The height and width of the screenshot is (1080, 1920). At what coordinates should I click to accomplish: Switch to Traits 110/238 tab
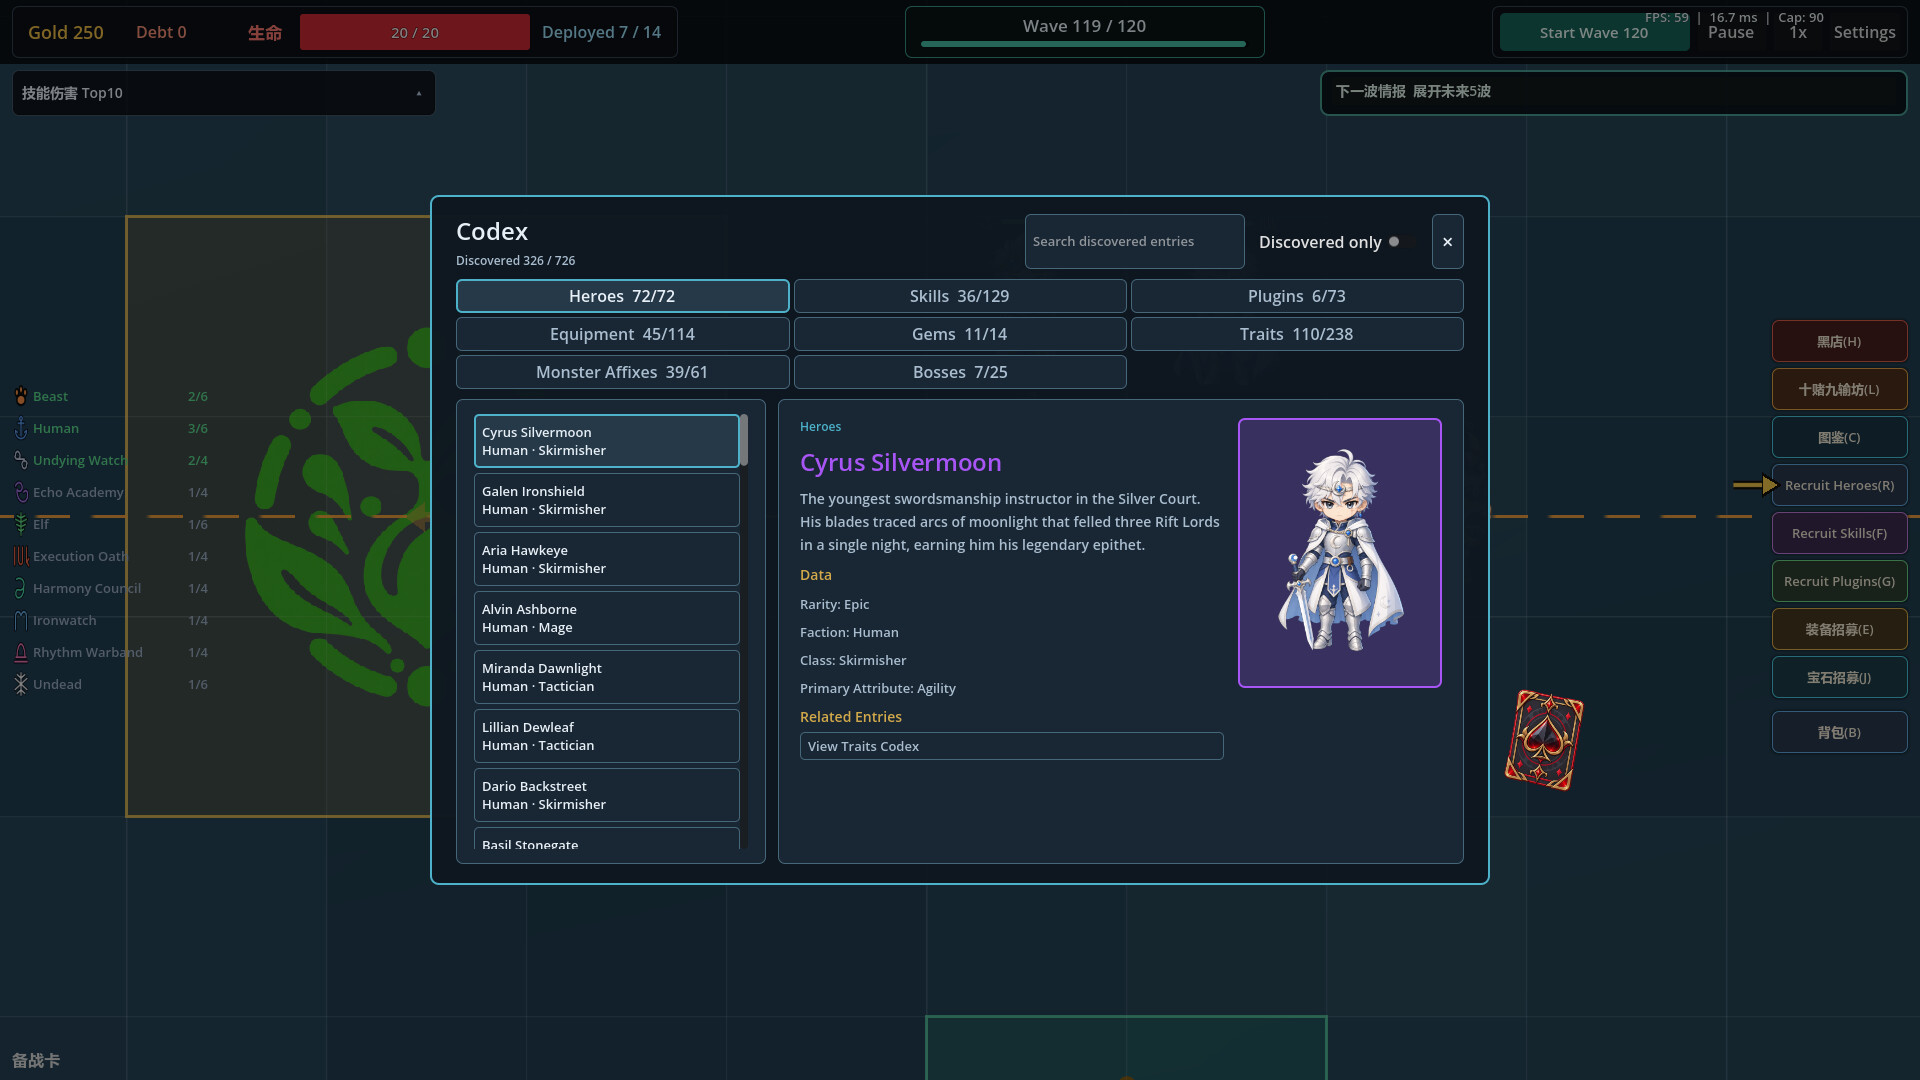[x=1297, y=334]
